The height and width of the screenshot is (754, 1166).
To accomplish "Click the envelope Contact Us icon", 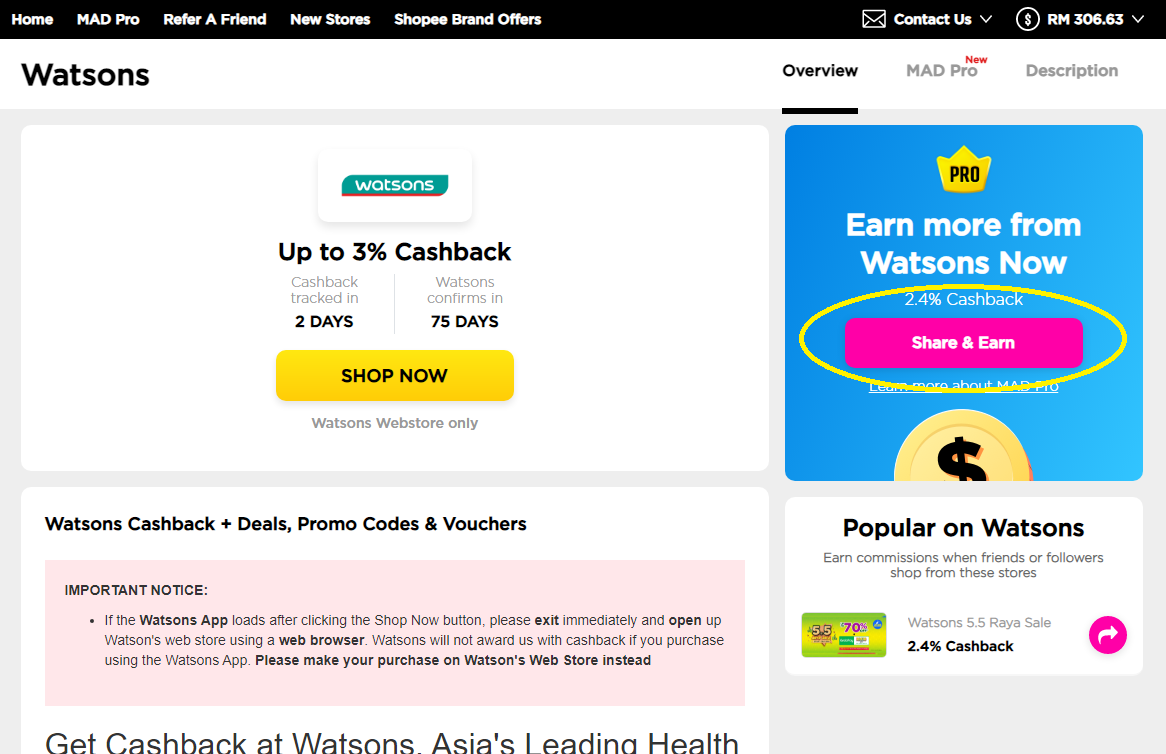I will [874, 19].
